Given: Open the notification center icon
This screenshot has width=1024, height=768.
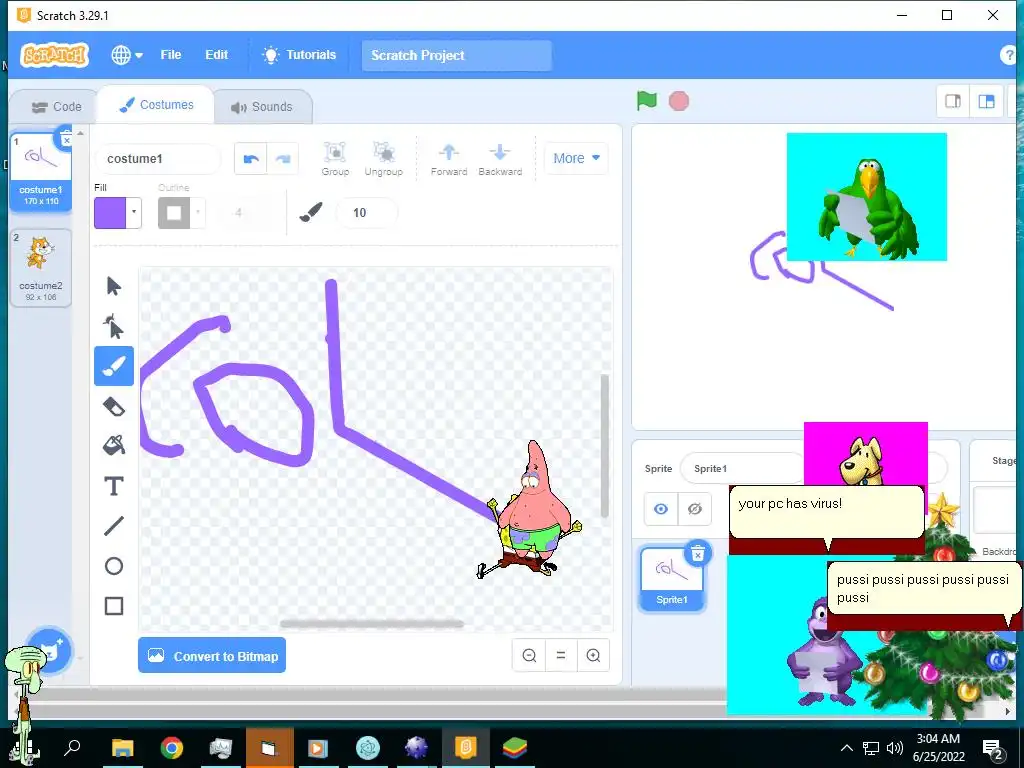Looking at the screenshot, I should [x=992, y=748].
